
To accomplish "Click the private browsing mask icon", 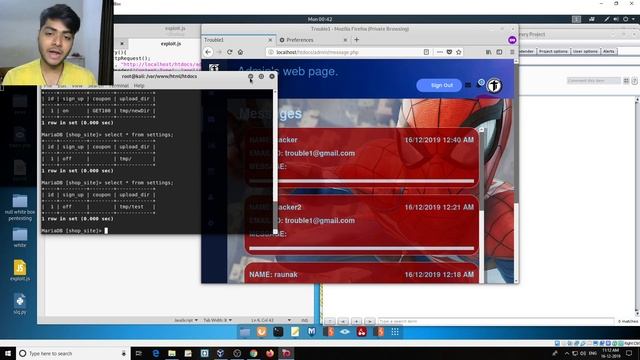I will pyautogui.click(x=512, y=40).
